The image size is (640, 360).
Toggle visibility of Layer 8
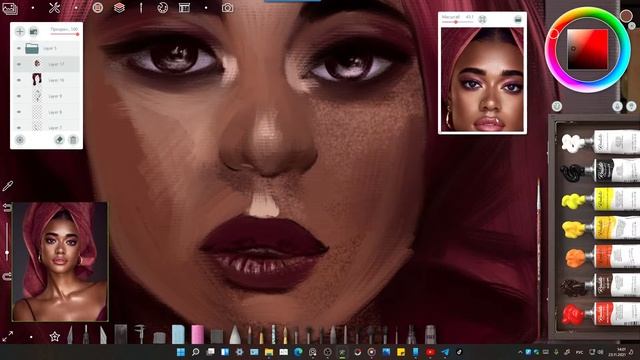click(x=19, y=111)
